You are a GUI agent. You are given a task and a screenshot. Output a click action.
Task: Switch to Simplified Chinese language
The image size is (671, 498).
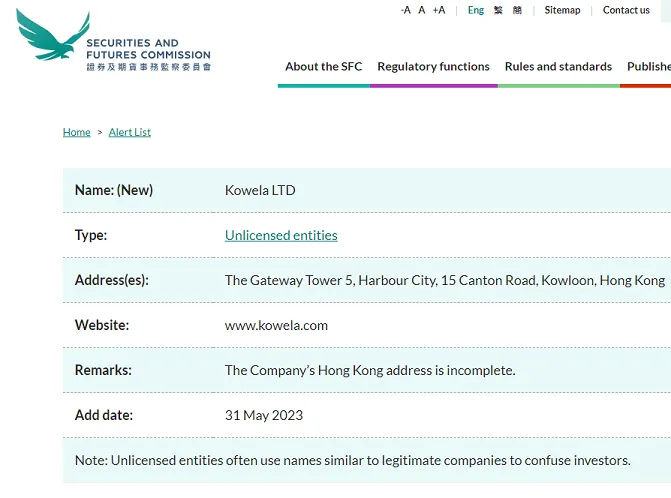tap(517, 10)
